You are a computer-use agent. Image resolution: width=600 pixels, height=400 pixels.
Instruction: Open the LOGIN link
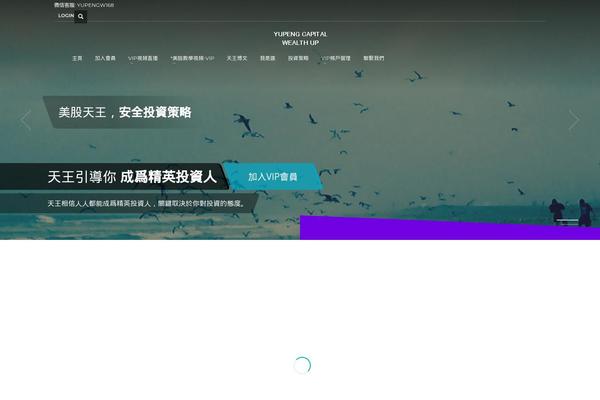coord(66,16)
